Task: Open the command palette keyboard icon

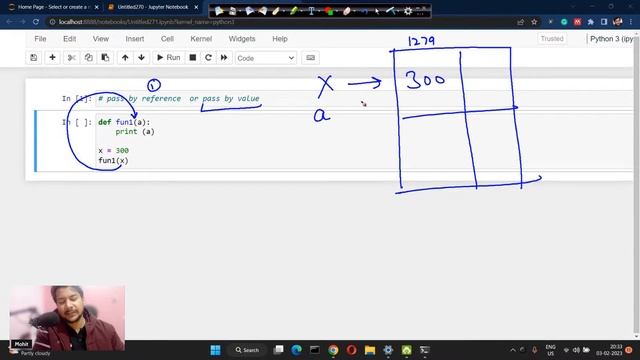Action: (x=310, y=58)
